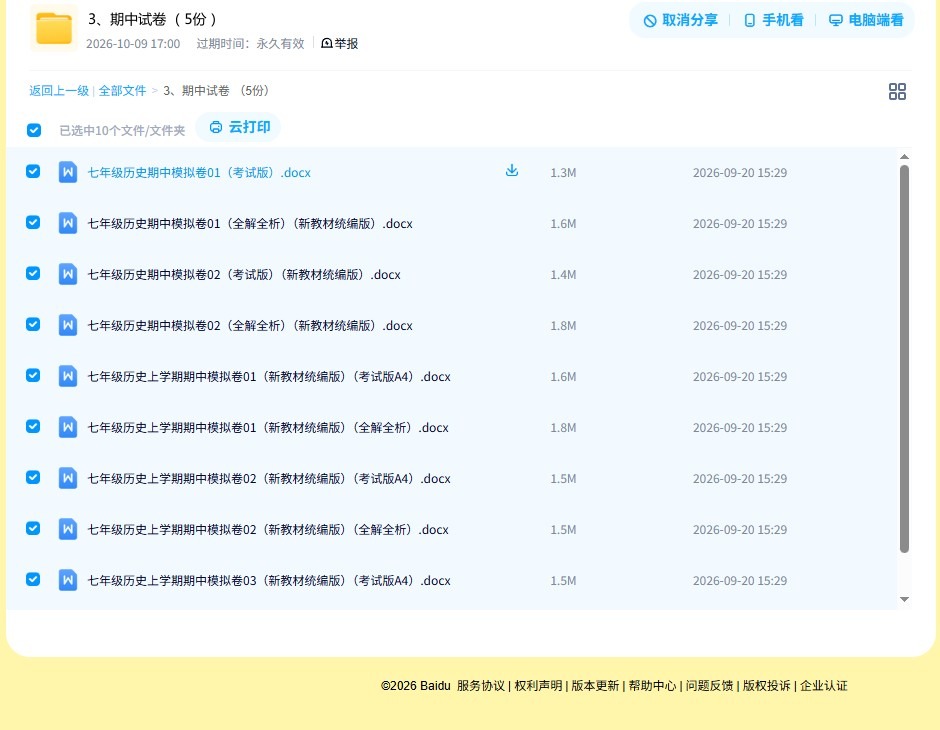This screenshot has width=940, height=730.
Task: Open 上学期期中模拟卷01（新教材统编版）（全解全析）.docx
Action: (268, 427)
